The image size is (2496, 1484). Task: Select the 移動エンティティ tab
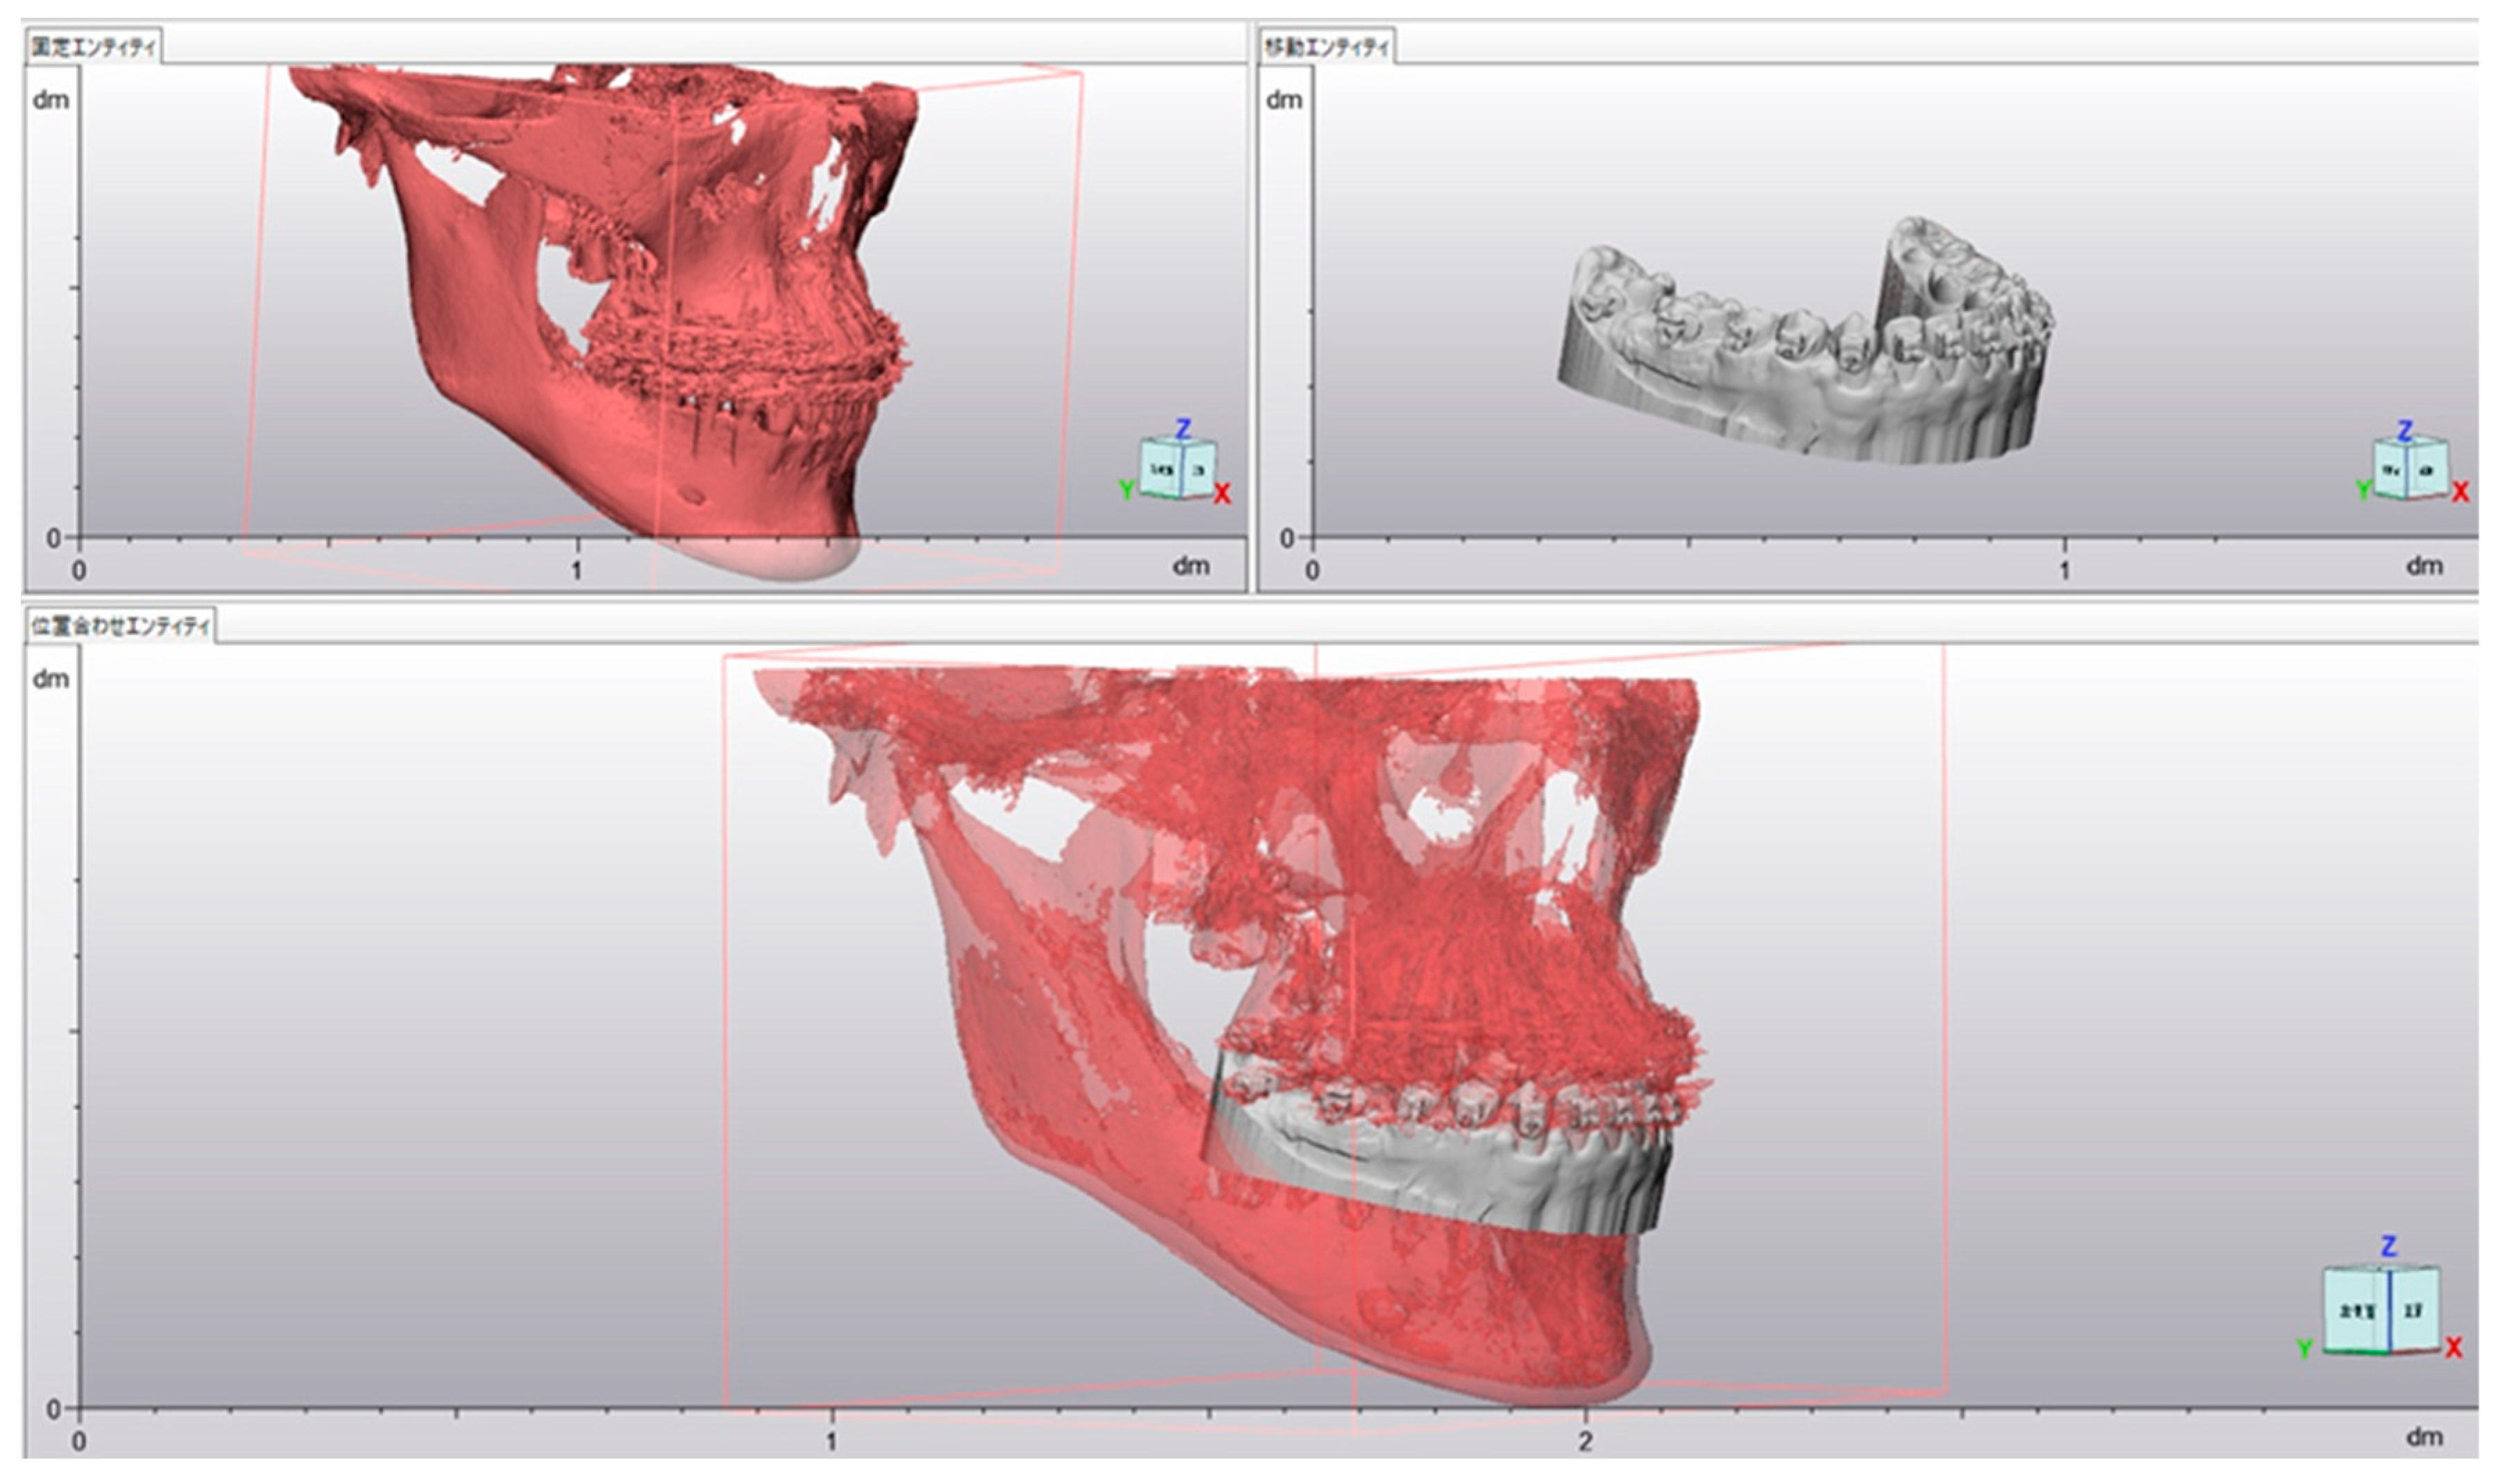(x=1326, y=47)
